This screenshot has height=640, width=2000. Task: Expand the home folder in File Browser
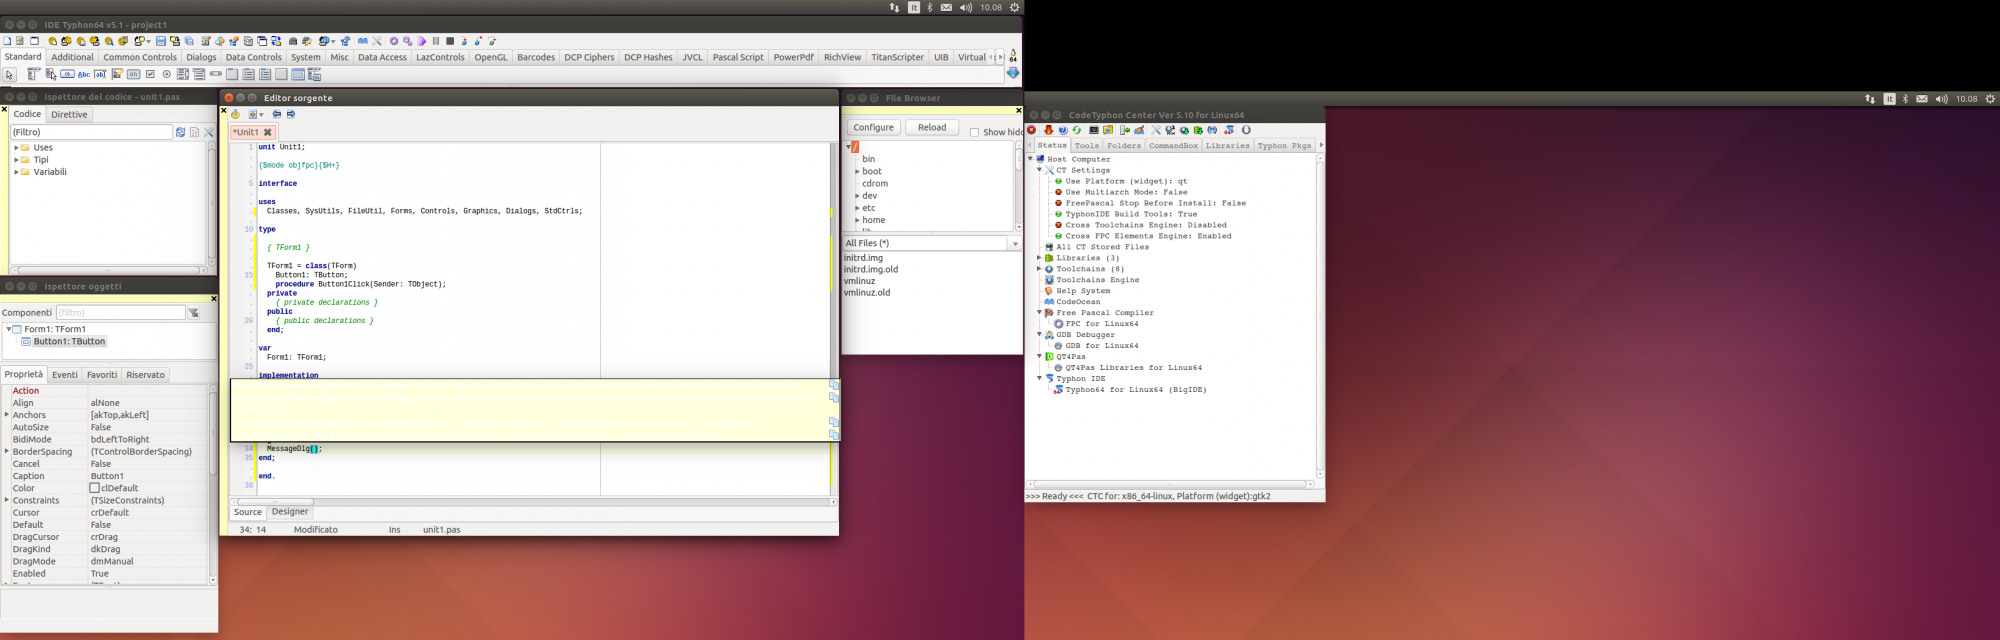click(x=857, y=220)
